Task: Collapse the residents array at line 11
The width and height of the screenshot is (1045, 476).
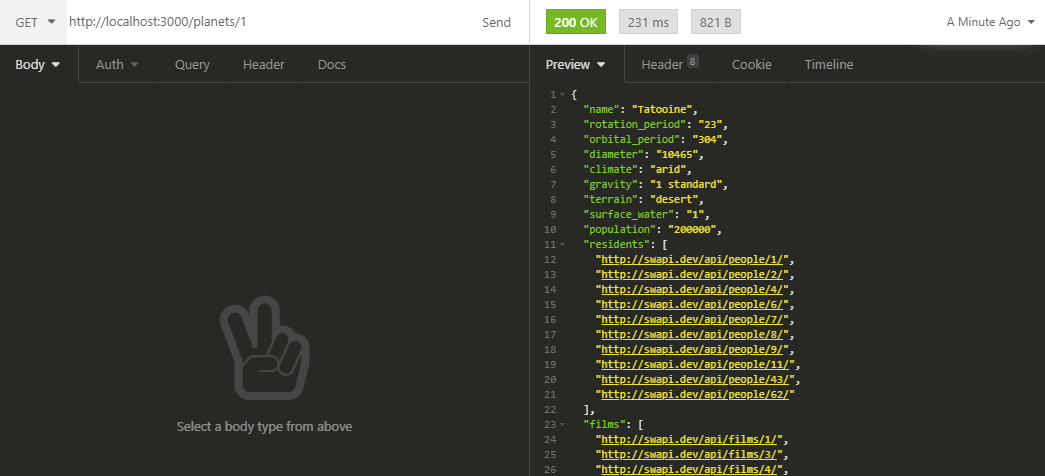Action: (x=562, y=244)
